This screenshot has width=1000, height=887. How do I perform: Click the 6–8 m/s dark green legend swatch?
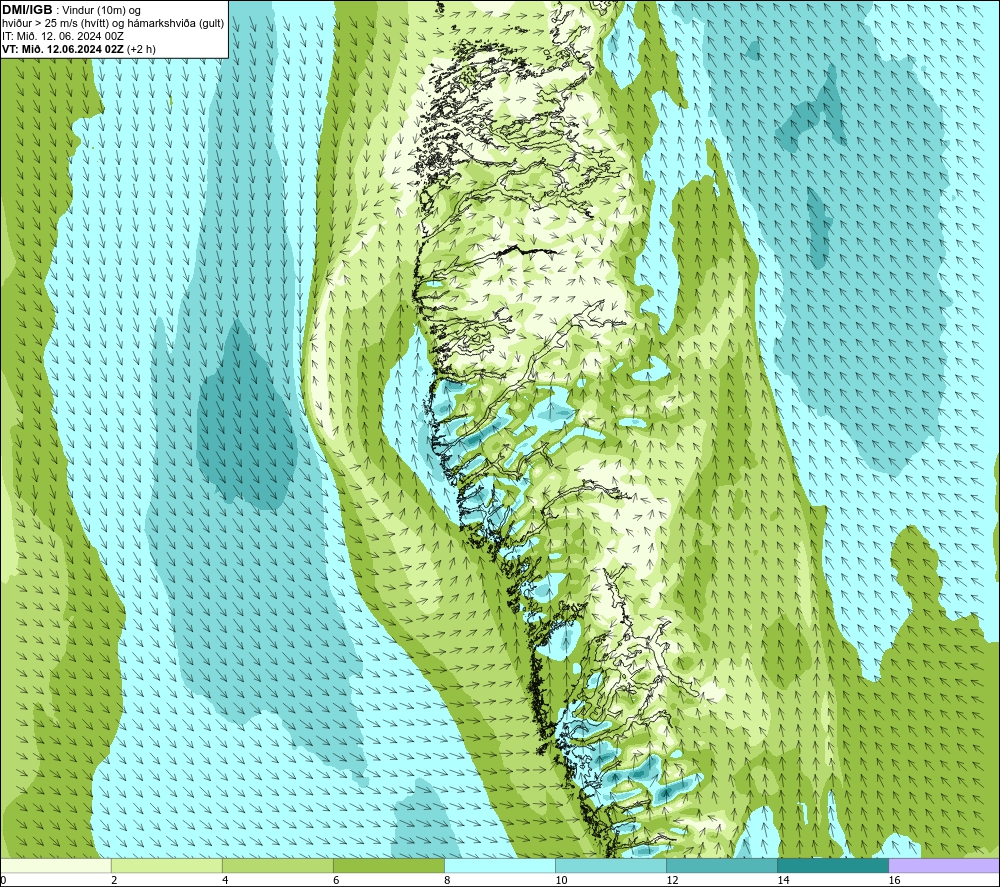pyautogui.click(x=388, y=866)
